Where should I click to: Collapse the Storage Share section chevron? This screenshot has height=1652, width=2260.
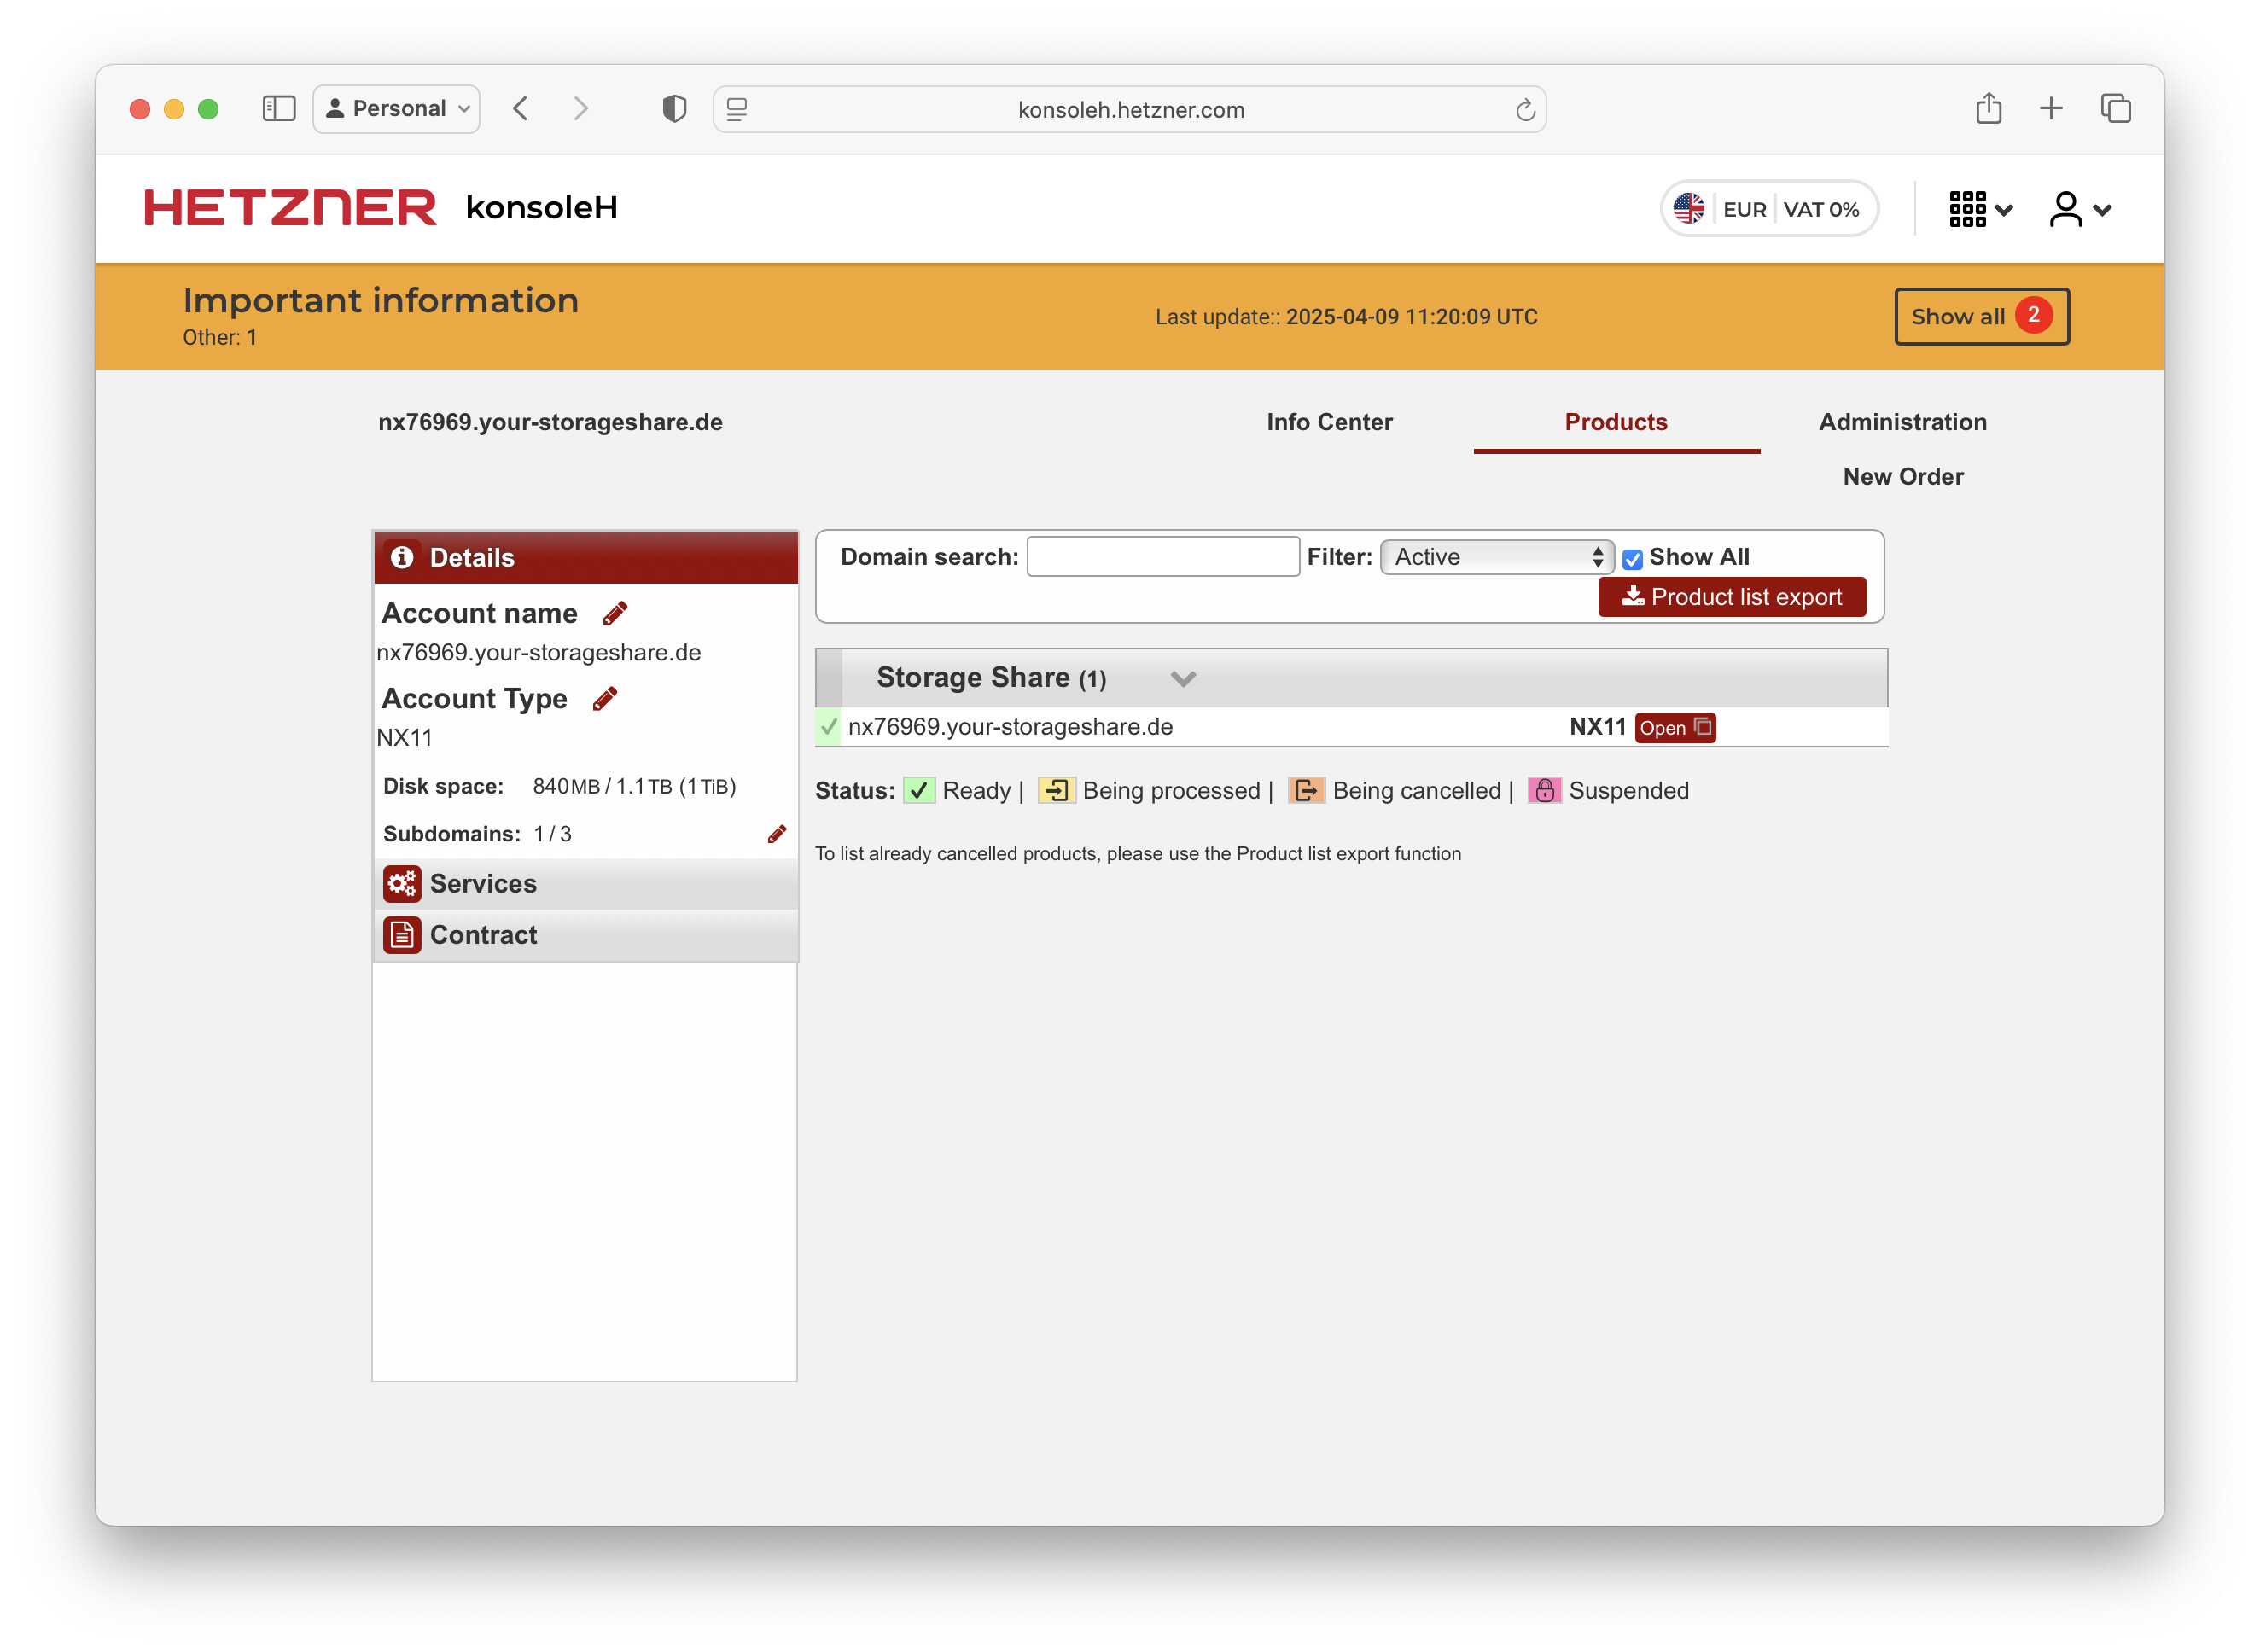1183,679
